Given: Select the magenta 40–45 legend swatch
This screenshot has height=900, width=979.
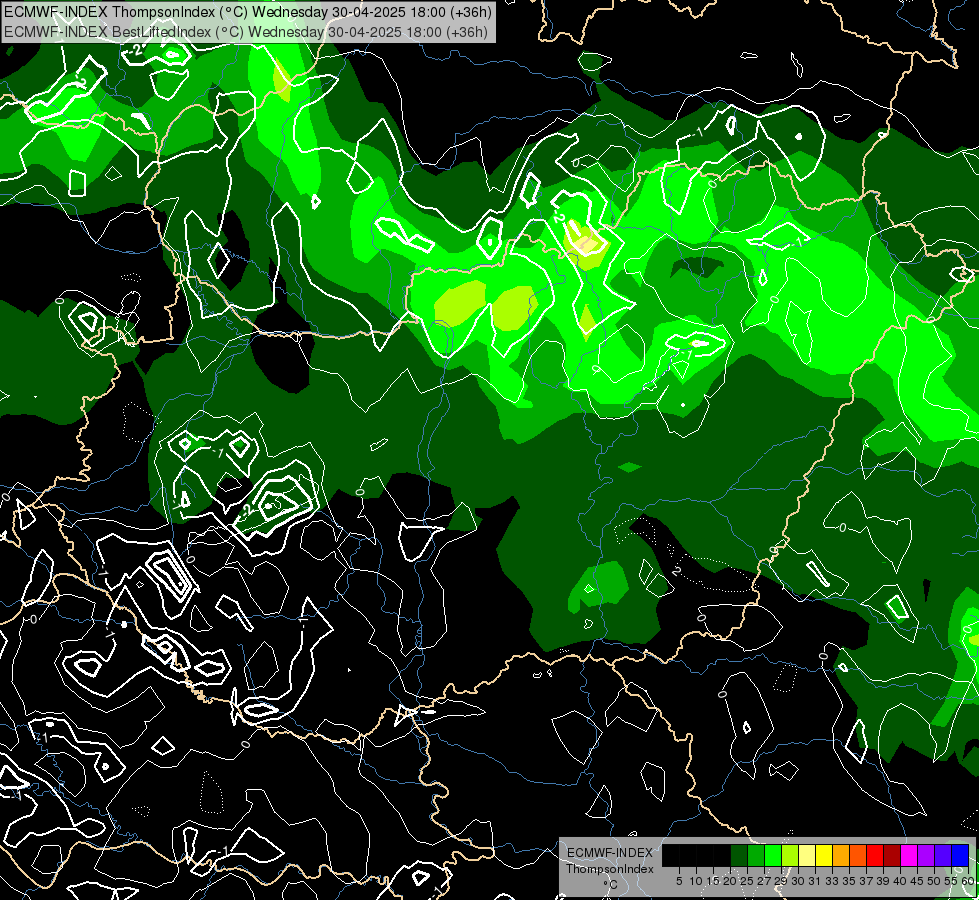Looking at the screenshot, I should click(910, 855).
